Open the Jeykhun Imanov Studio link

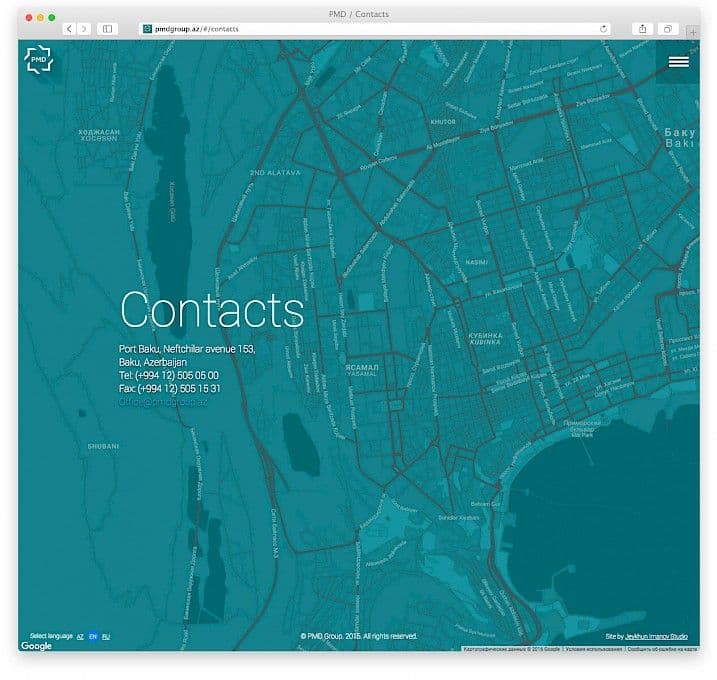coord(656,637)
